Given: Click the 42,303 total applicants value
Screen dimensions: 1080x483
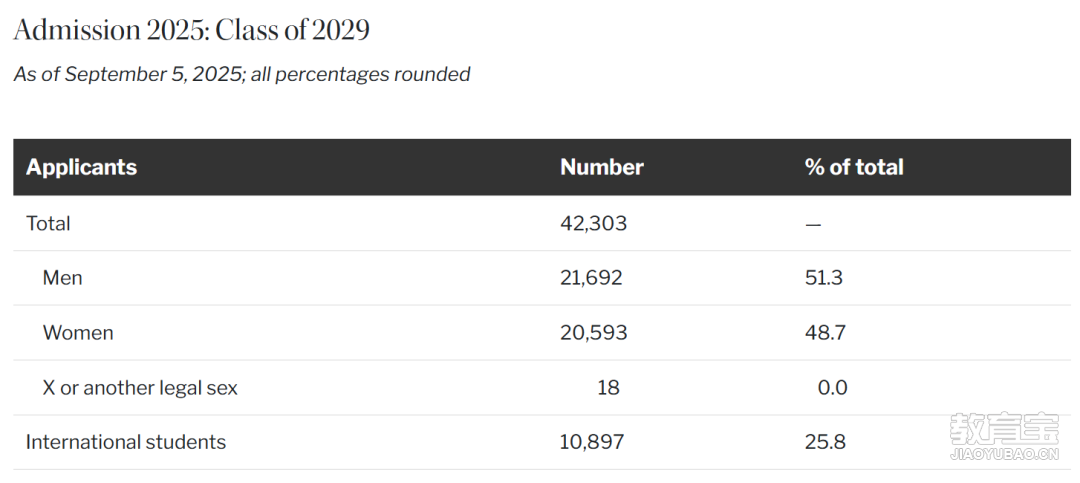Looking at the screenshot, I should pos(593,223).
